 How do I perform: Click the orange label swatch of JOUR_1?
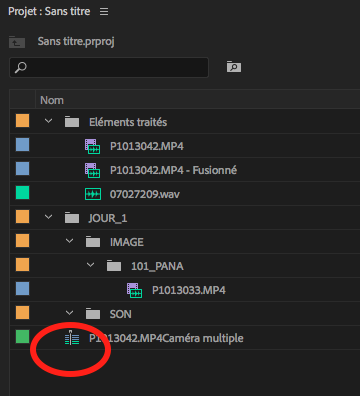[22, 217]
